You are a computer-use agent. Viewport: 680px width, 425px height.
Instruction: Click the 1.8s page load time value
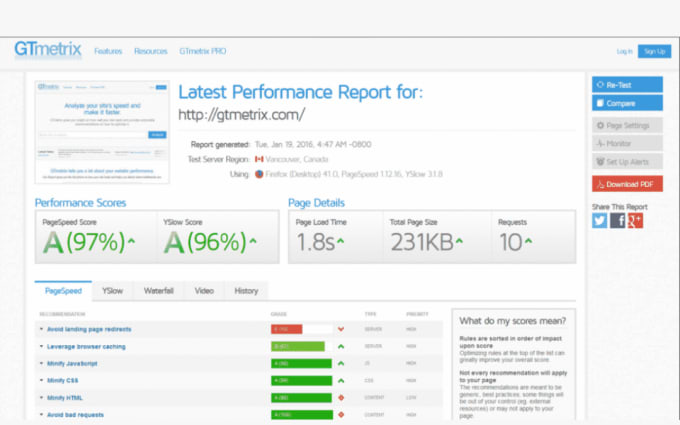[x=315, y=242]
